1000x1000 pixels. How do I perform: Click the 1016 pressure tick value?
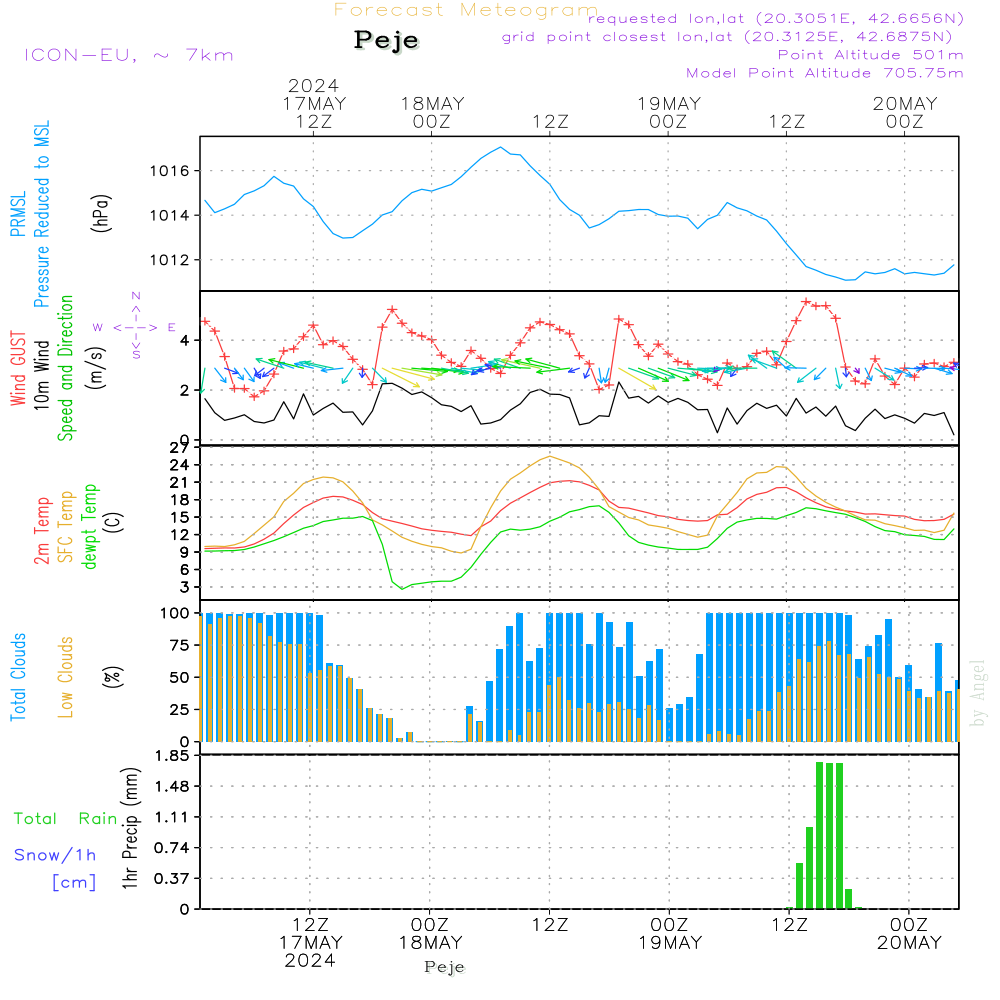(170, 171)
